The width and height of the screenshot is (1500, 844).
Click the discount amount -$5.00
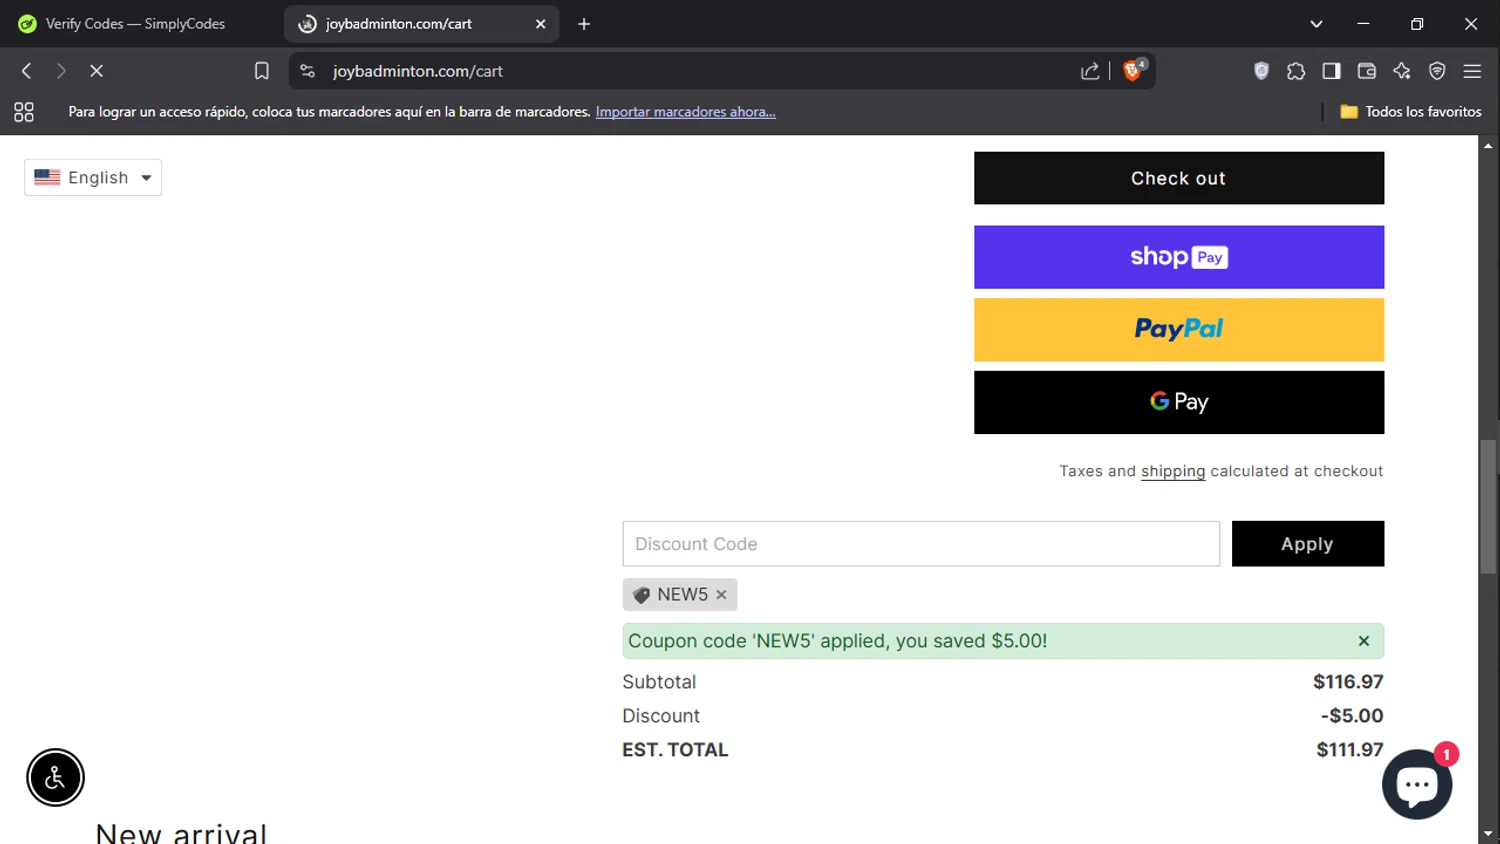click(1352, 716)
